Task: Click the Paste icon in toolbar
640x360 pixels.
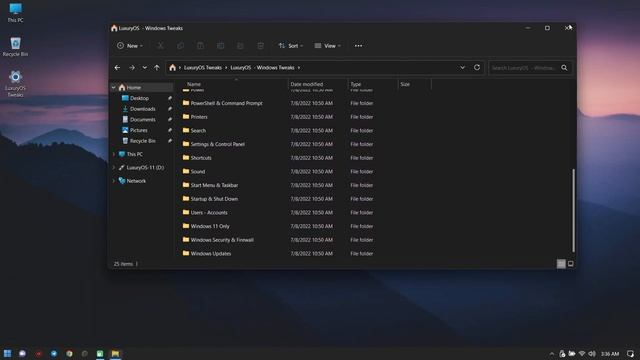Action: (200, 46)
